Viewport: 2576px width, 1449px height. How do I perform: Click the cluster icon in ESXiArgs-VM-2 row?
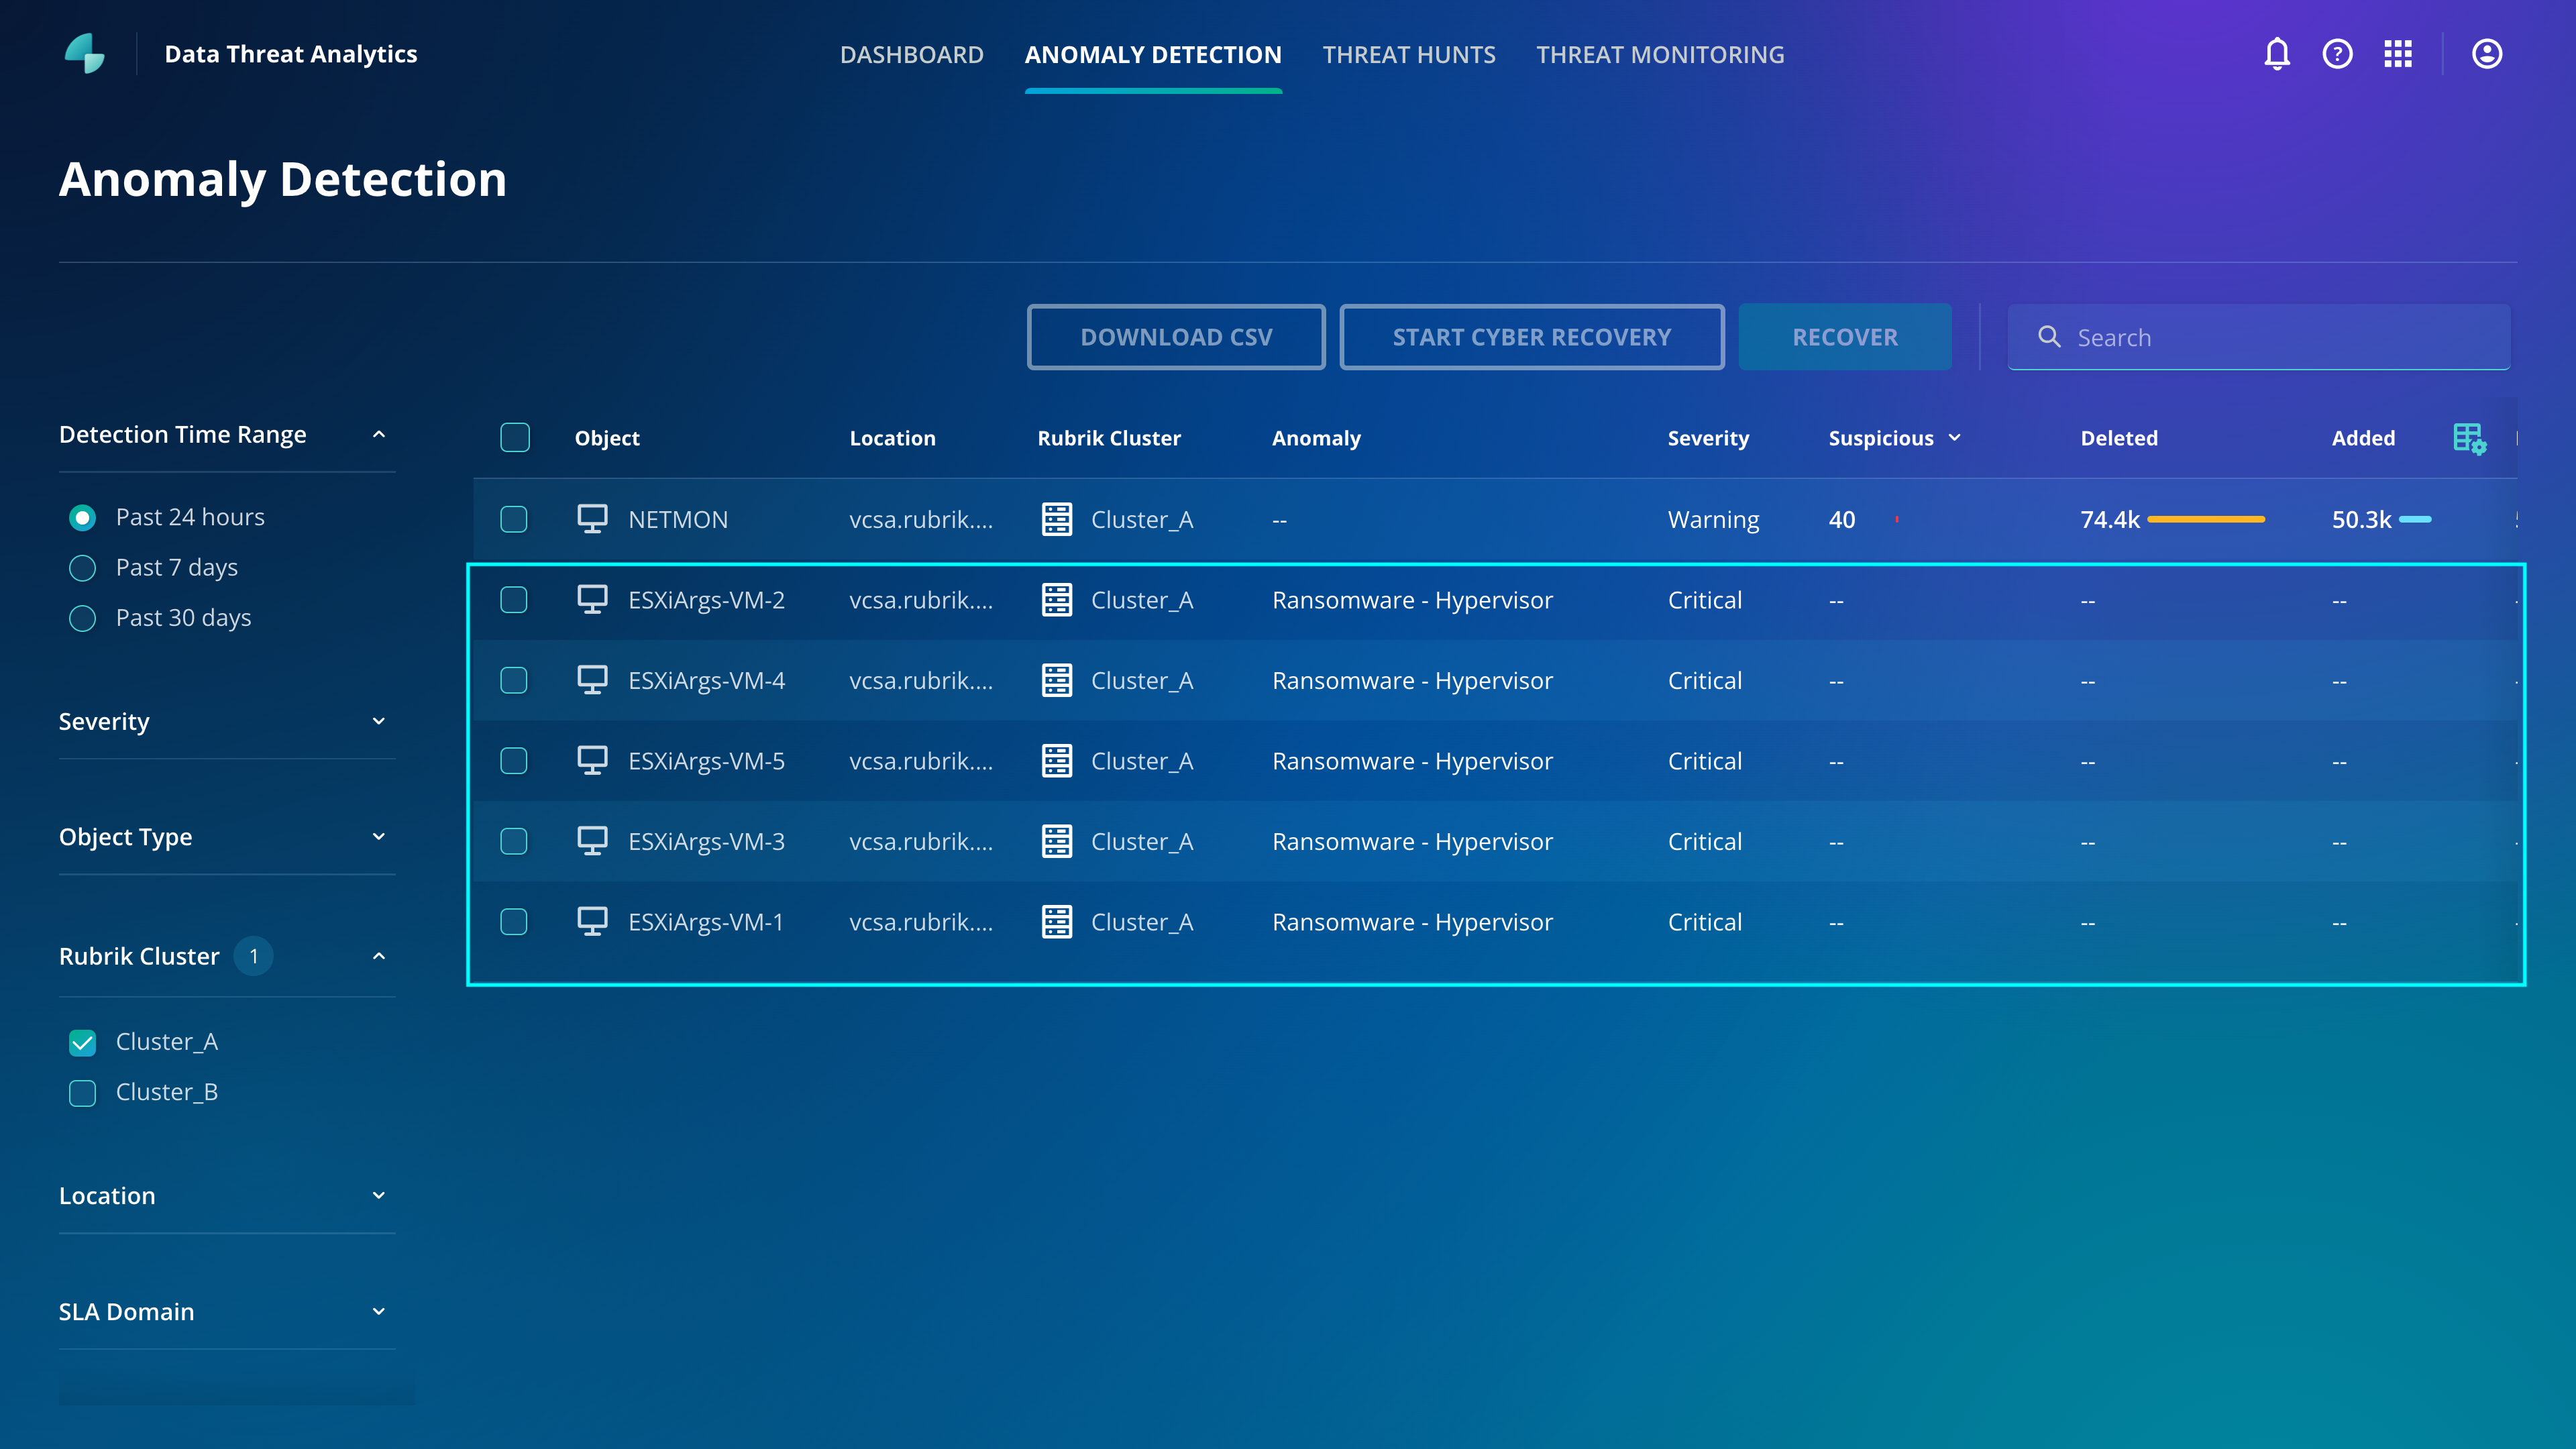(x=1057, y=600)
